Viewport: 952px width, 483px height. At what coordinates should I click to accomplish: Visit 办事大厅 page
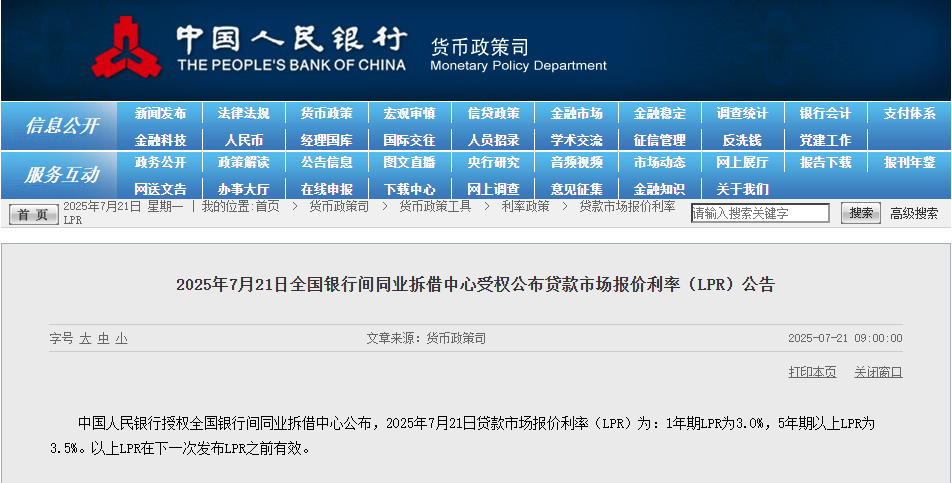coord(243,189)
